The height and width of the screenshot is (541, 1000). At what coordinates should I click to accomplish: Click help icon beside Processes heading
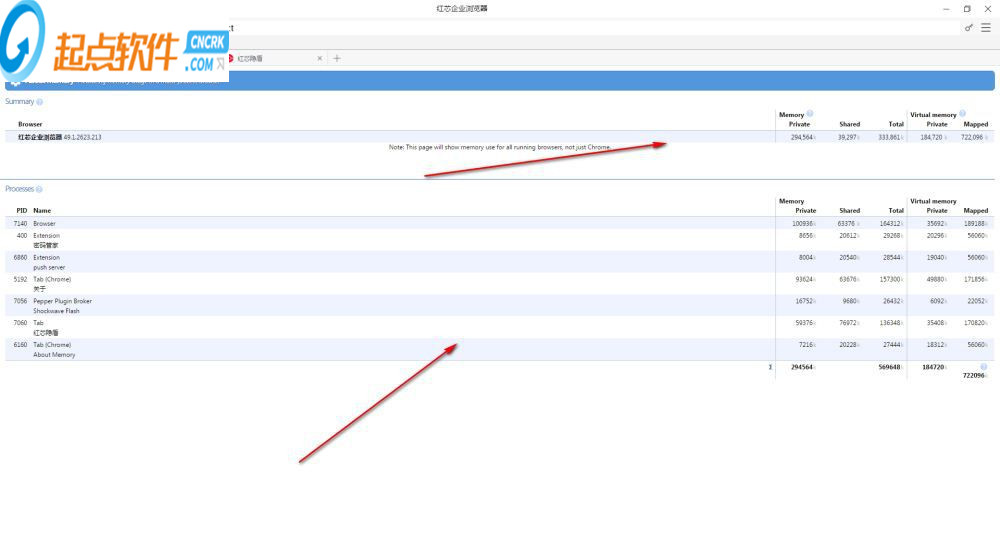click(39, 189)
